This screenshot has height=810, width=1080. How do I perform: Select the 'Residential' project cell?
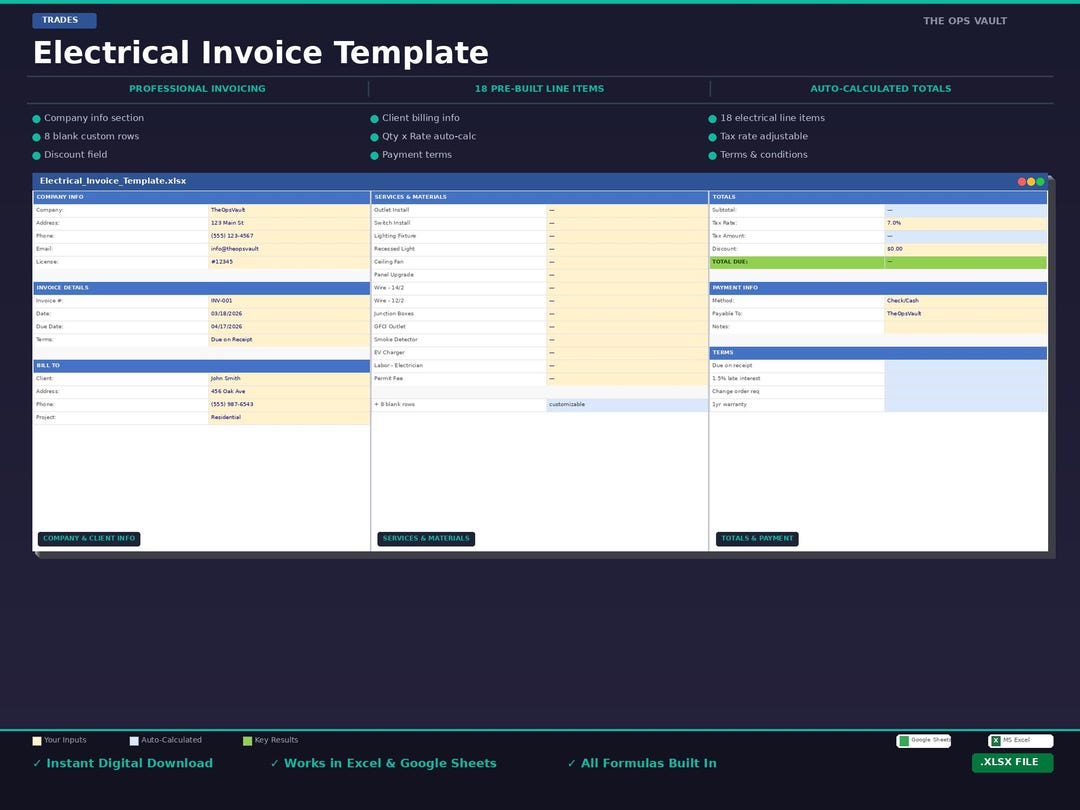[x=289, y=418]
